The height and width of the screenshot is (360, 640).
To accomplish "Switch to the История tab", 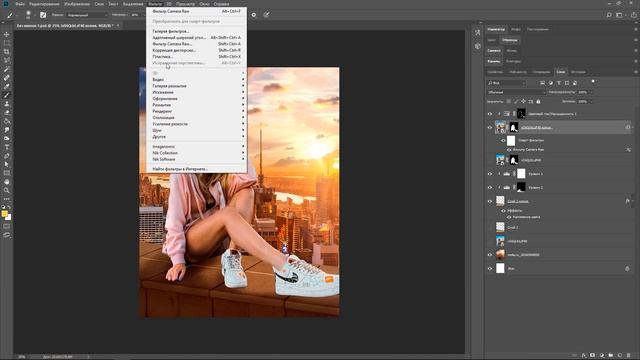I will [x=578, y=72].
